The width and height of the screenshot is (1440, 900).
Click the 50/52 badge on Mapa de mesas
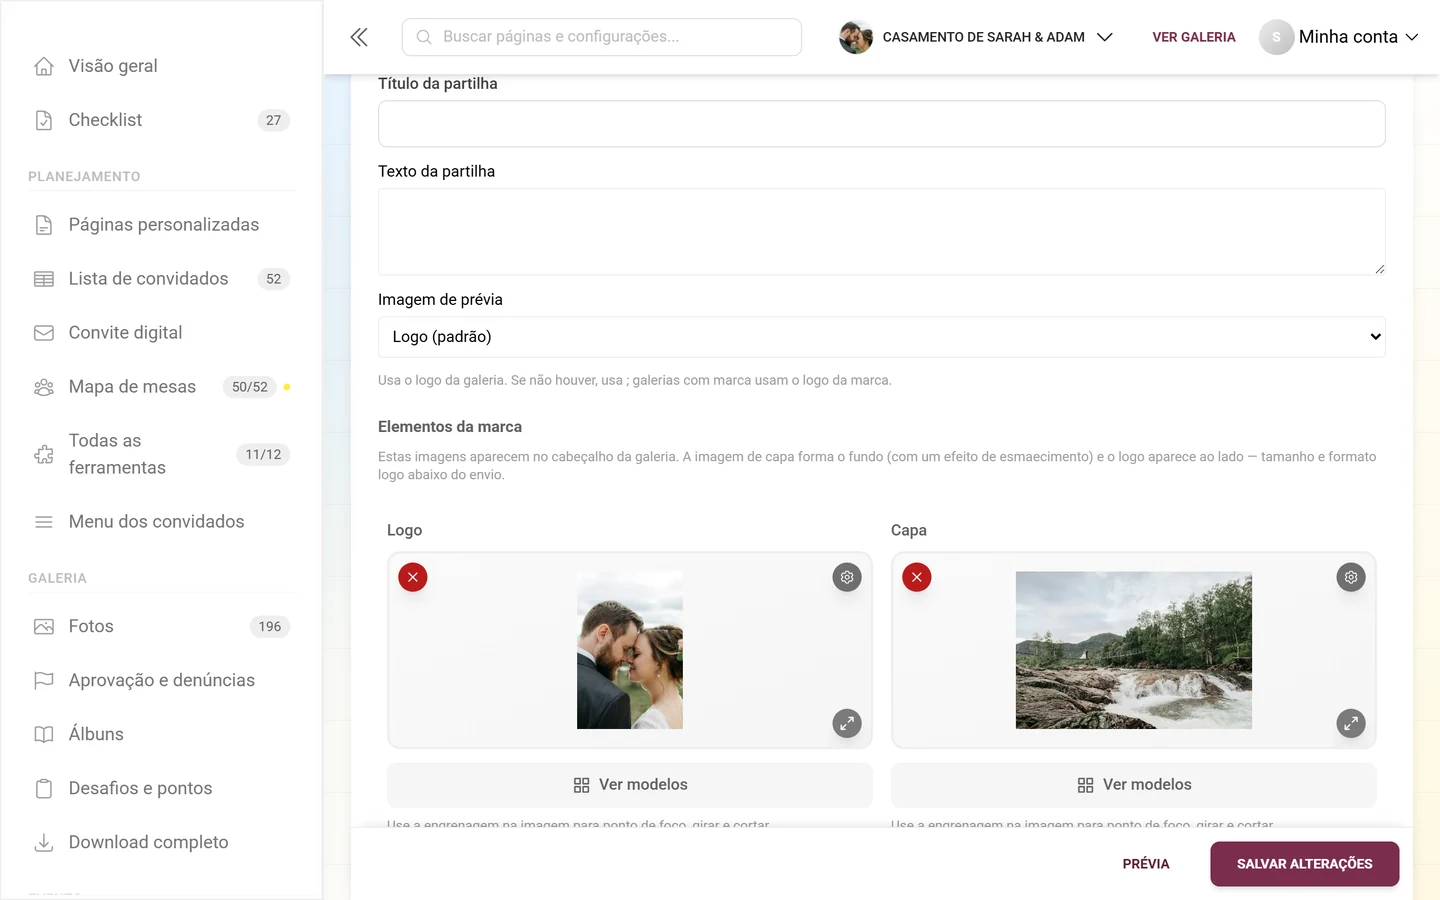click(x=250, y=387)
